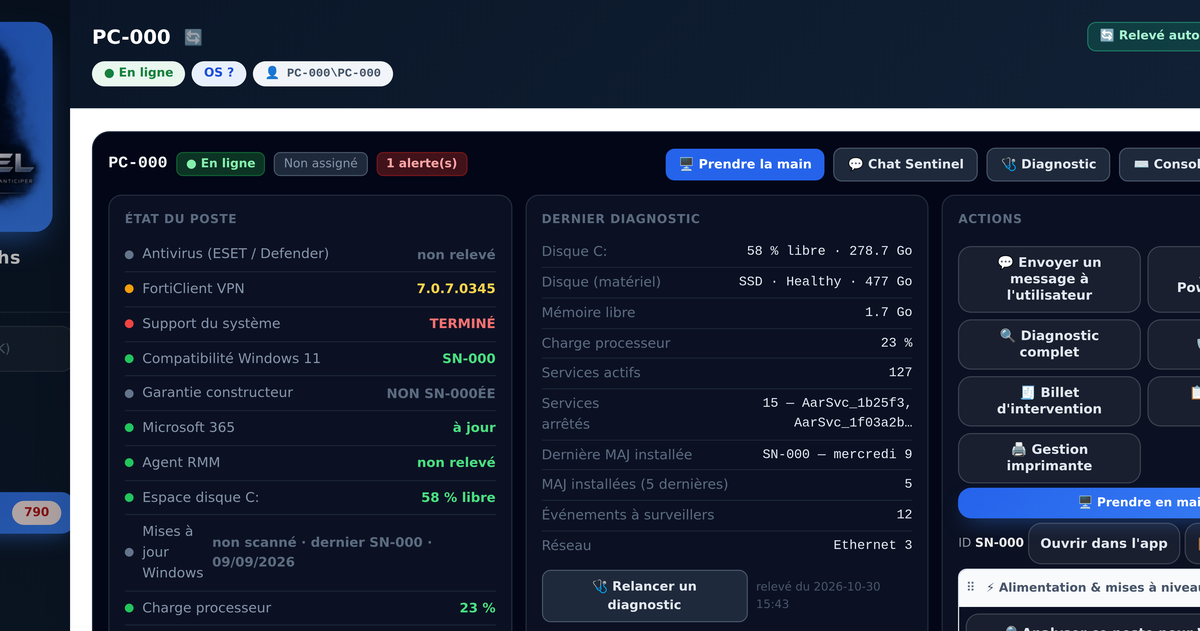Click the refresh icon beside PC-000 title
Screen dimensions: 1200x631
(193, 37)
